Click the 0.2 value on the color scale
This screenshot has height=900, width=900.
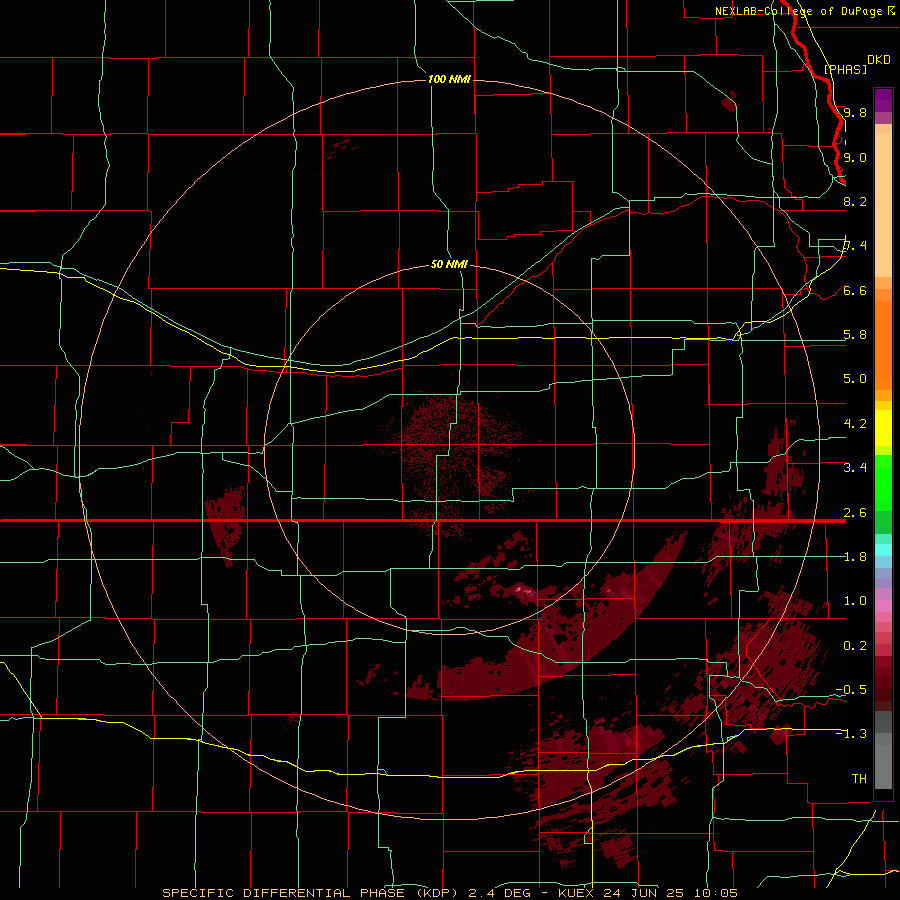[x=855, y=646]
